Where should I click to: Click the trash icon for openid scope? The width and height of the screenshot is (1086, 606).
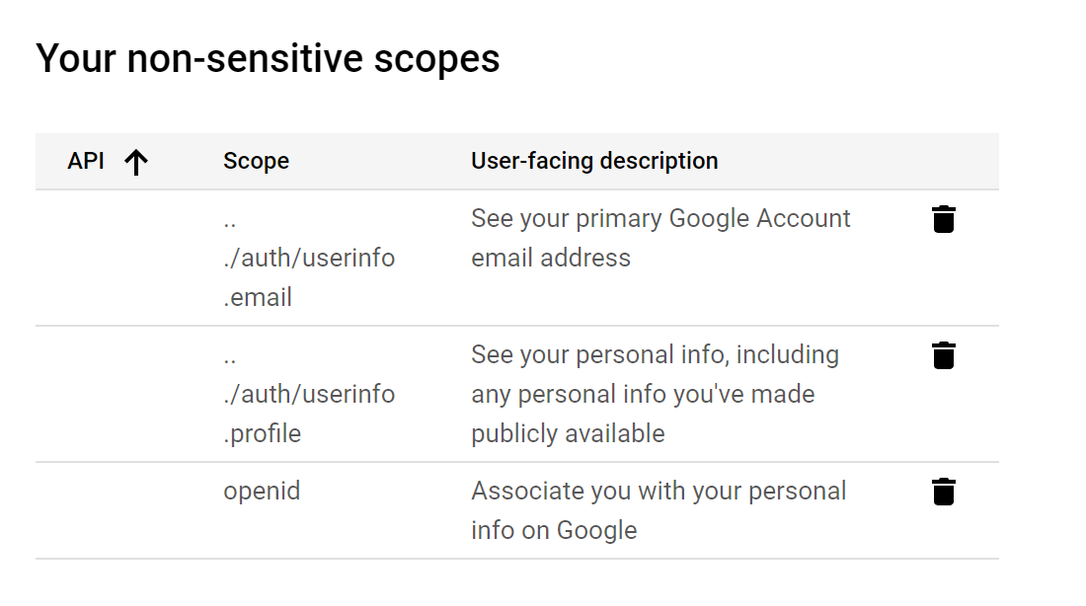[x=943, y=492]
